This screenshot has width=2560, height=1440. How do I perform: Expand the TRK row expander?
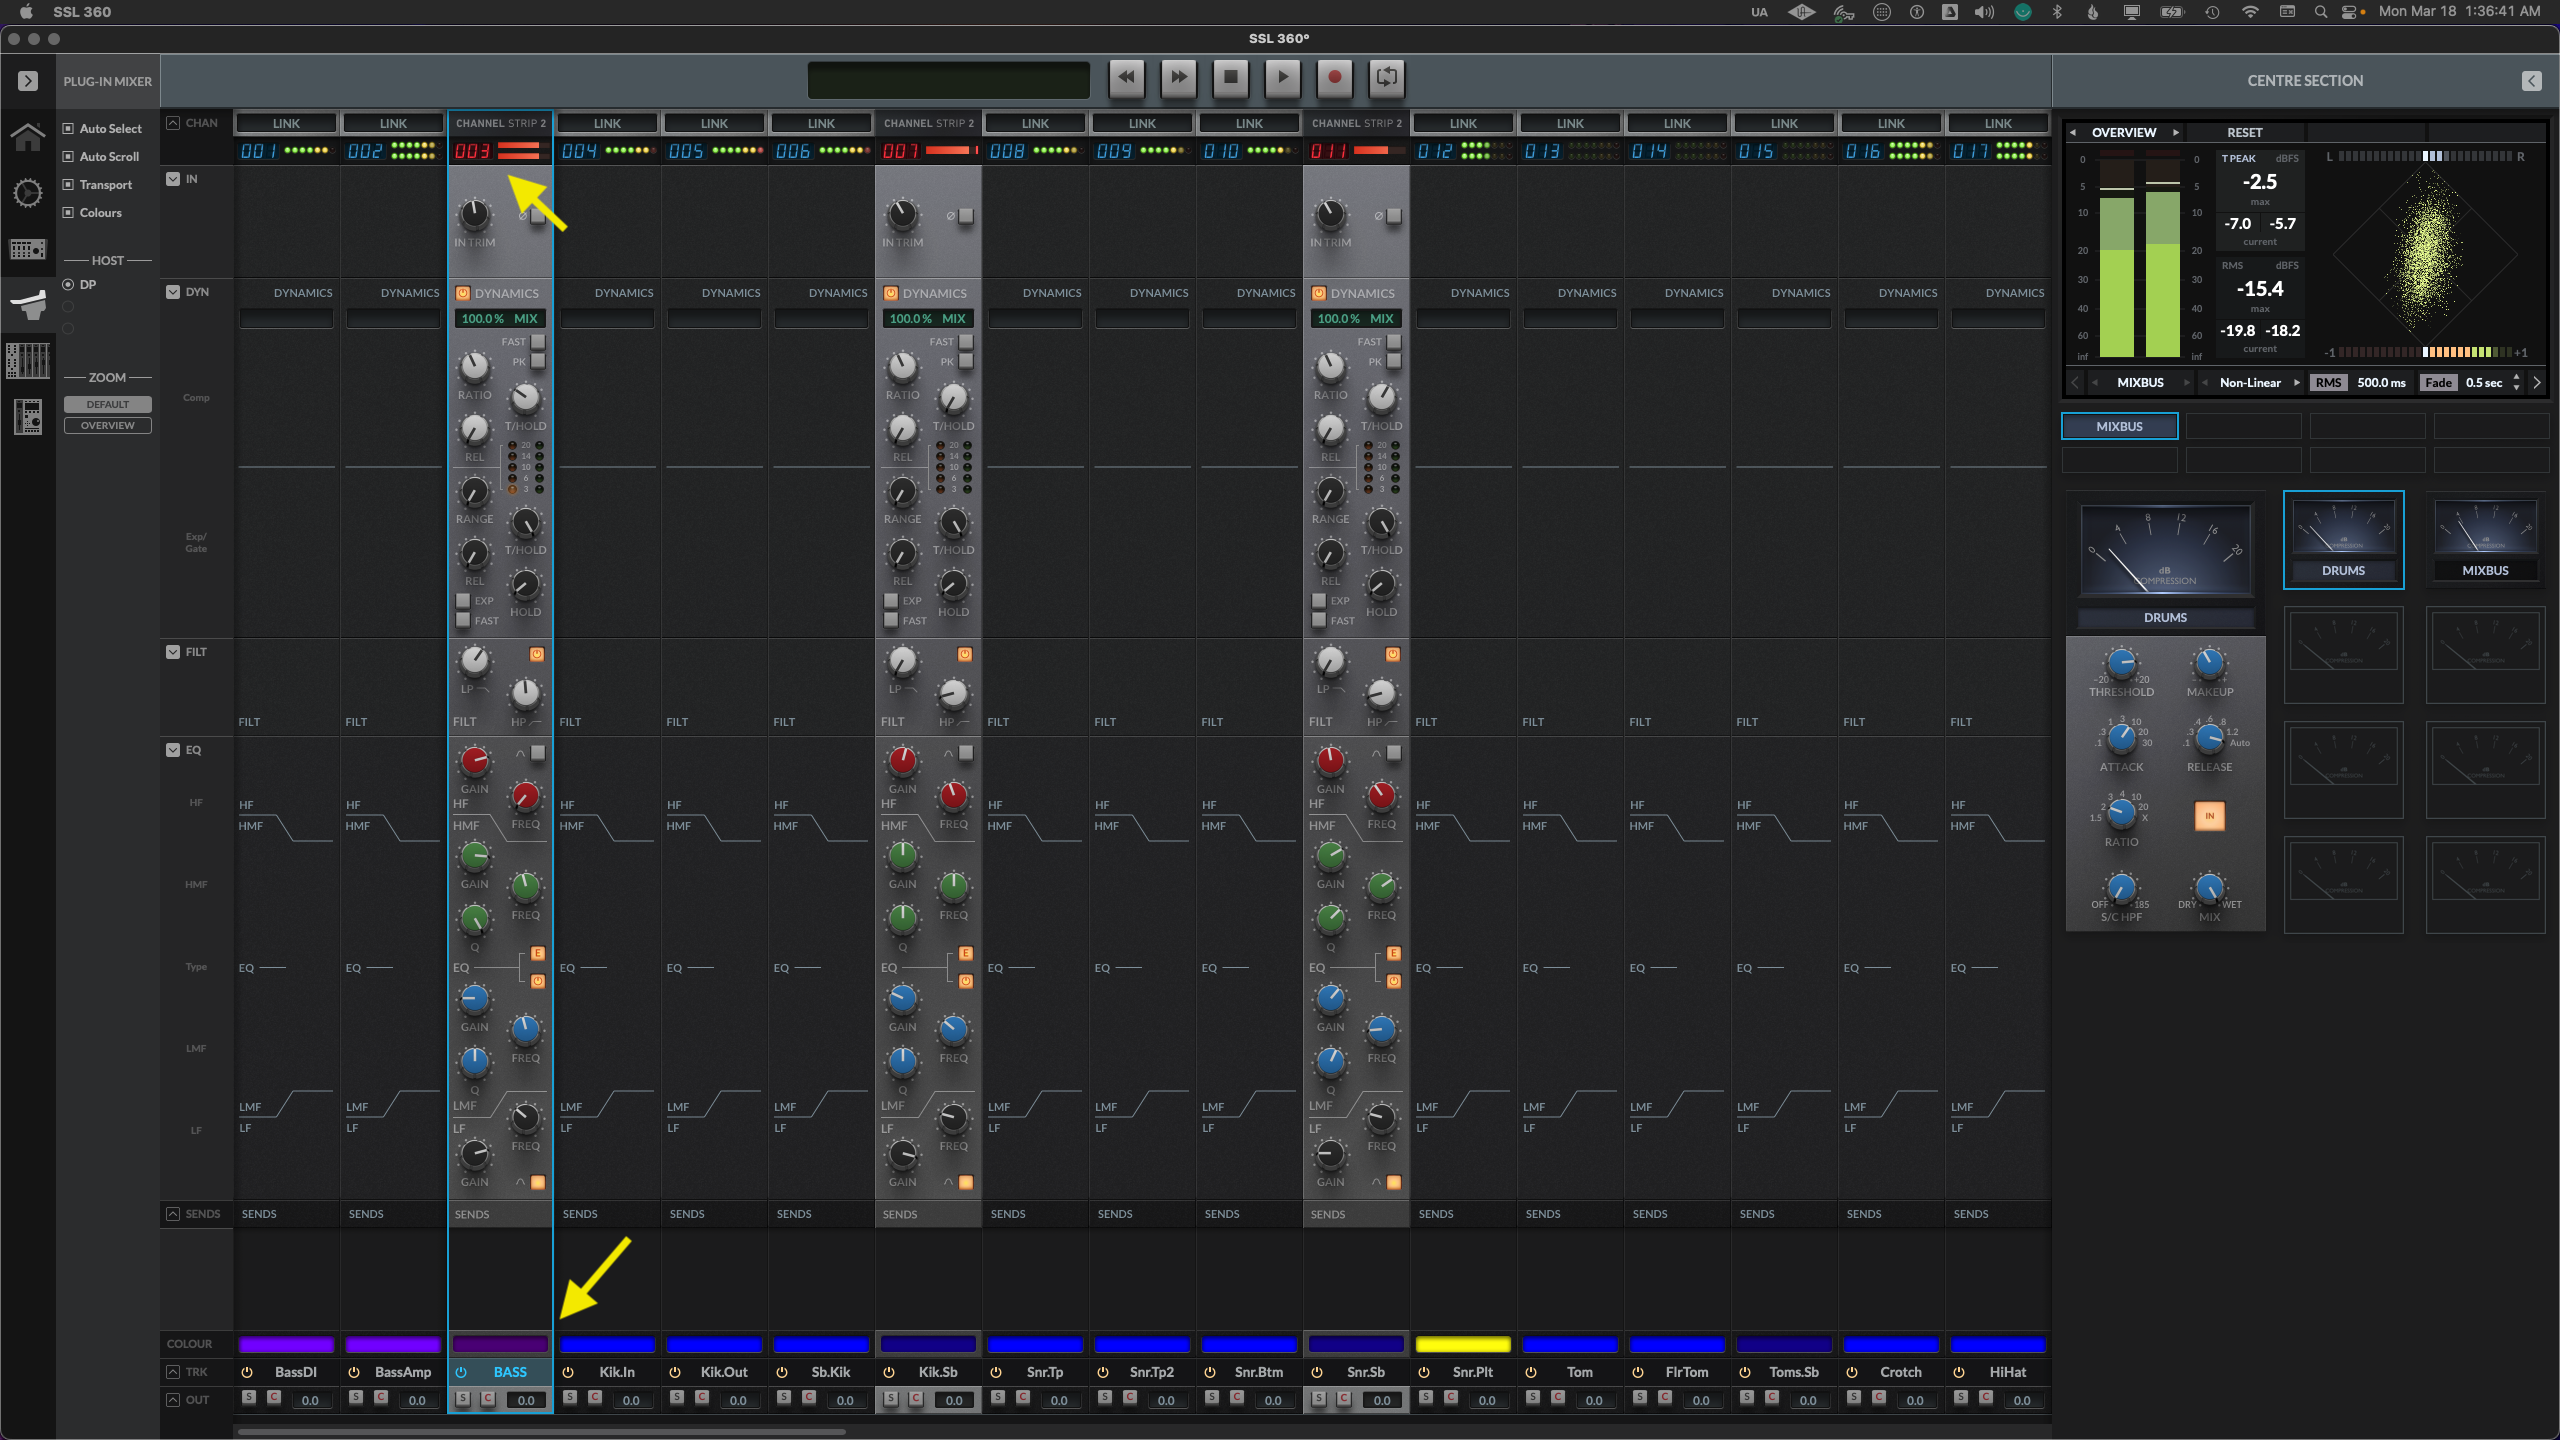(x=173, y=1372)
